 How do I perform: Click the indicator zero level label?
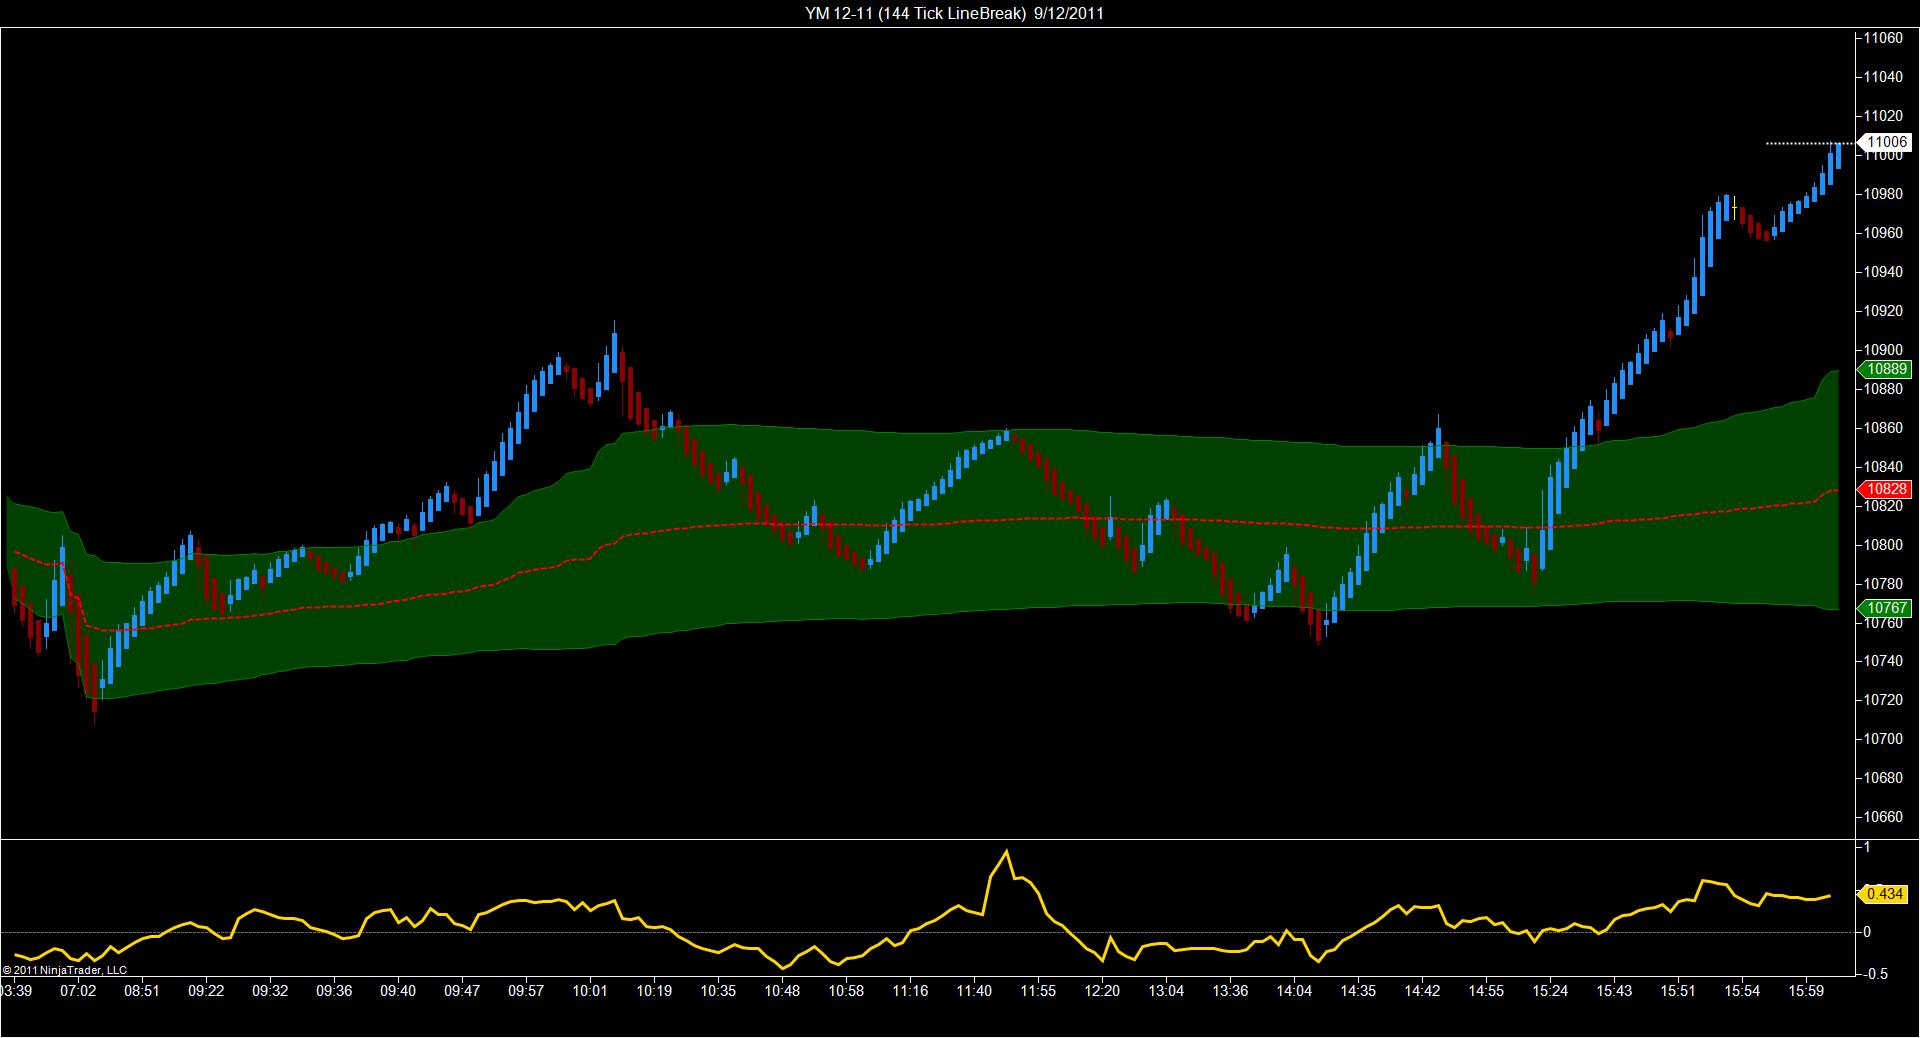[x=1866, y=932]
